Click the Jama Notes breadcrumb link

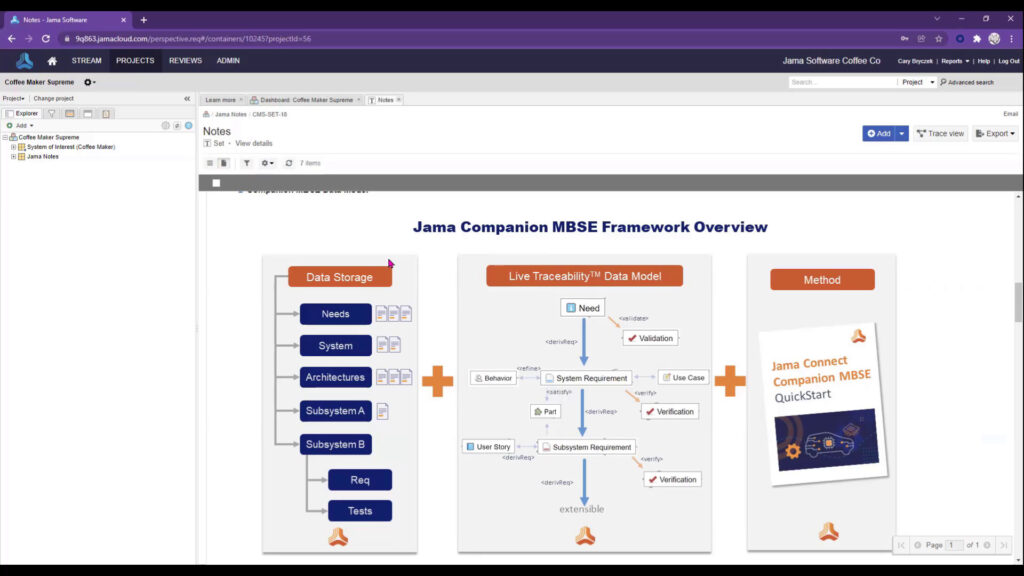pos(231,114)
